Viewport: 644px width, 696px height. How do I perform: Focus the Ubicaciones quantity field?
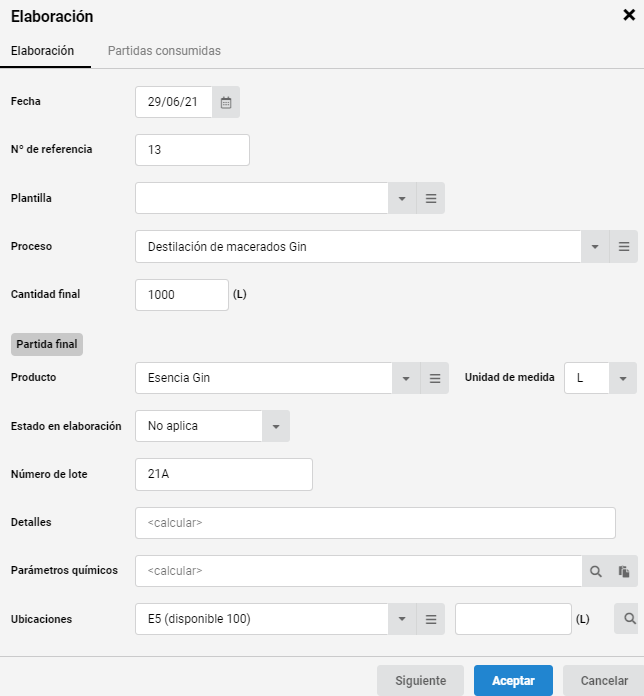pos(514,619)
